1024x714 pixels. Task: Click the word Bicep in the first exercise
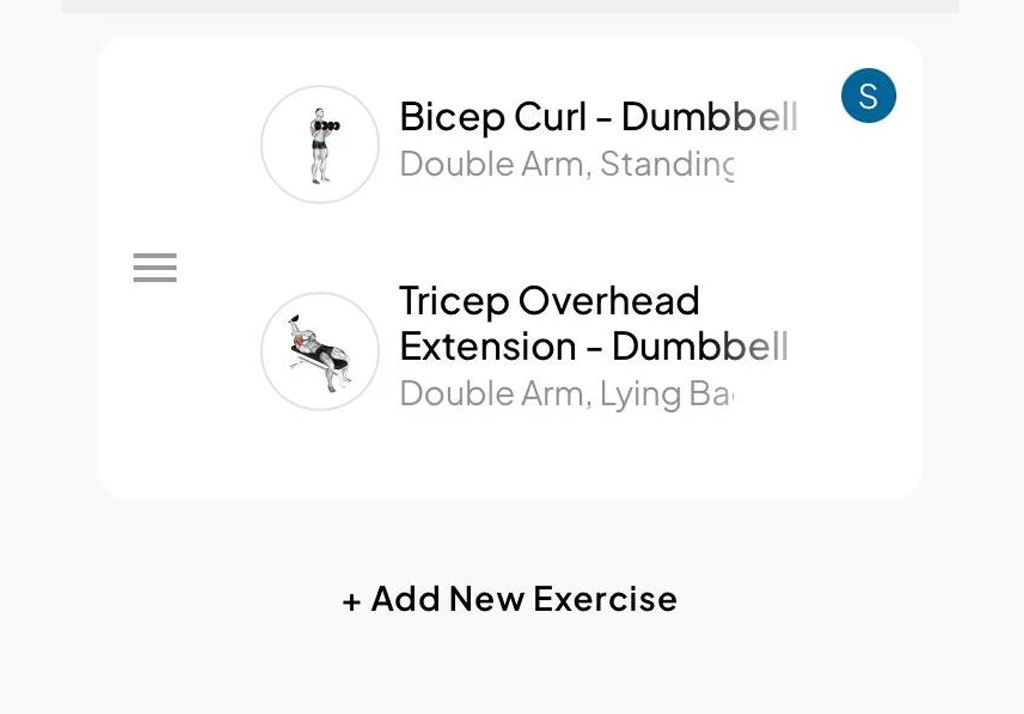[x=441, y=117]
